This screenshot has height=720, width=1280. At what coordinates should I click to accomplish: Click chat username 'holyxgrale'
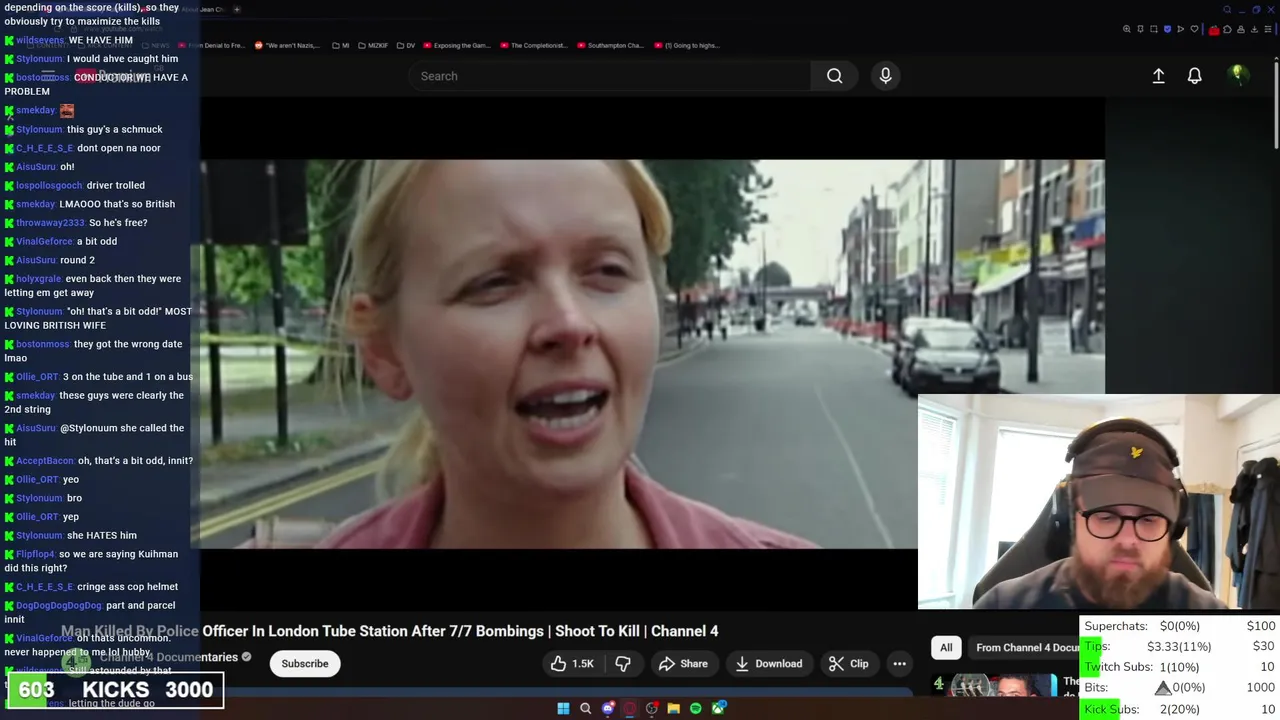pyautogui.click(x=39, y=279)
